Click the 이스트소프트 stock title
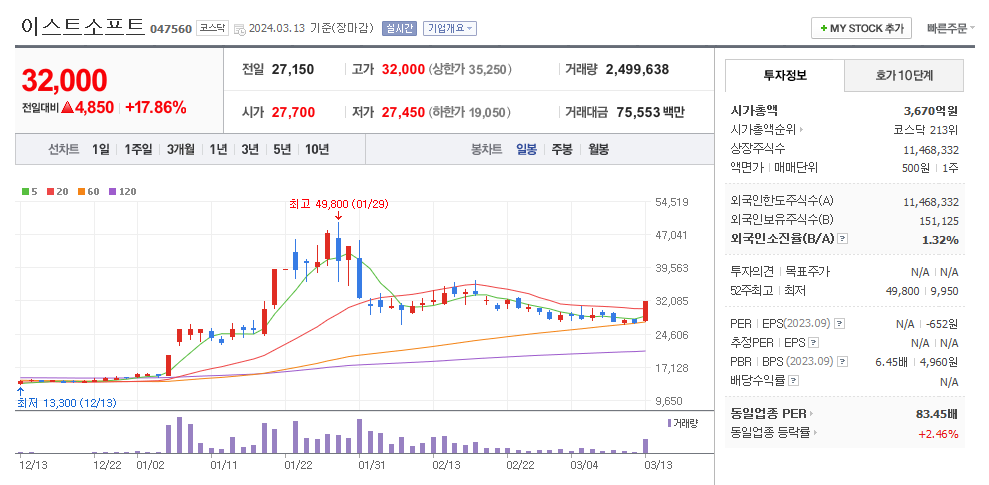This screenshot has width=989, height=485. pyautogui.click(x=83, y=26)
